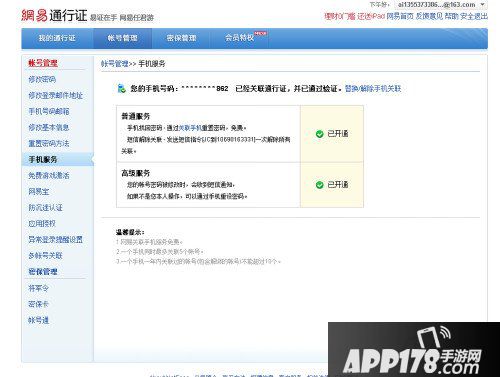Click the red 帐号管理 sidebar heading

tap(43, 63)
